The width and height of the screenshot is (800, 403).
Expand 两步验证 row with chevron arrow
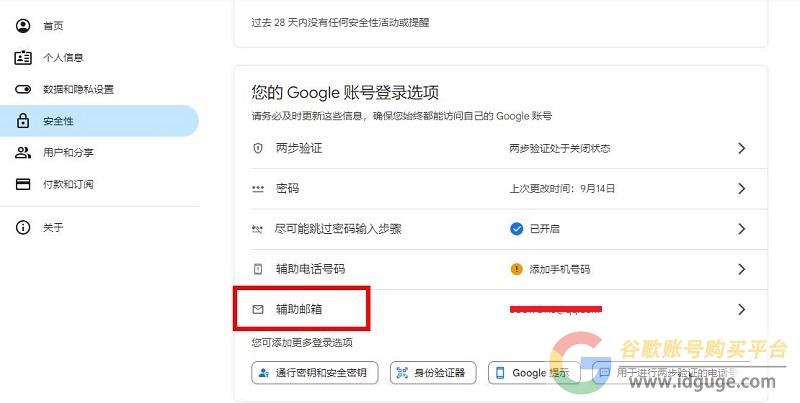[x=742, y=148]
